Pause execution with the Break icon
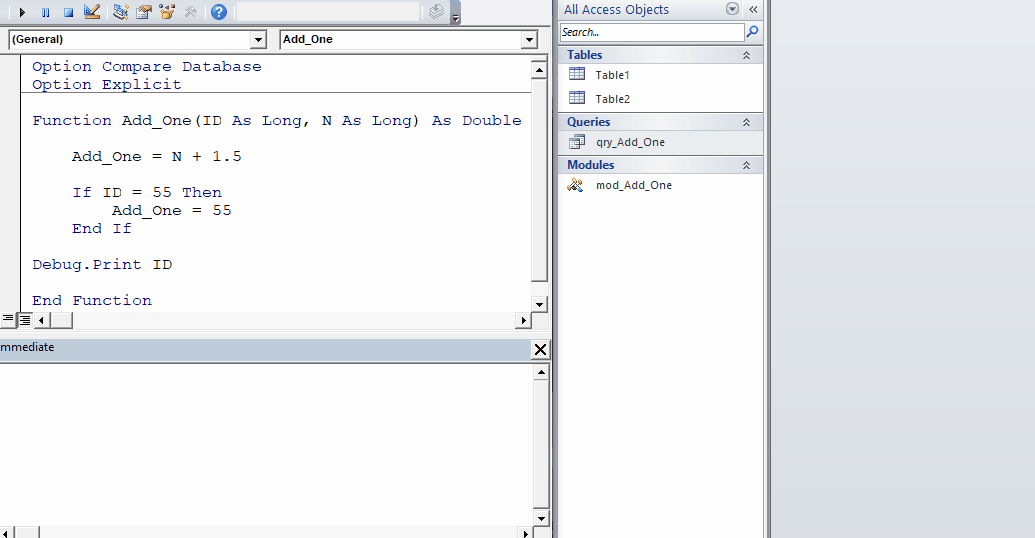The image size is (1035, 538). [x=46, y=12]
